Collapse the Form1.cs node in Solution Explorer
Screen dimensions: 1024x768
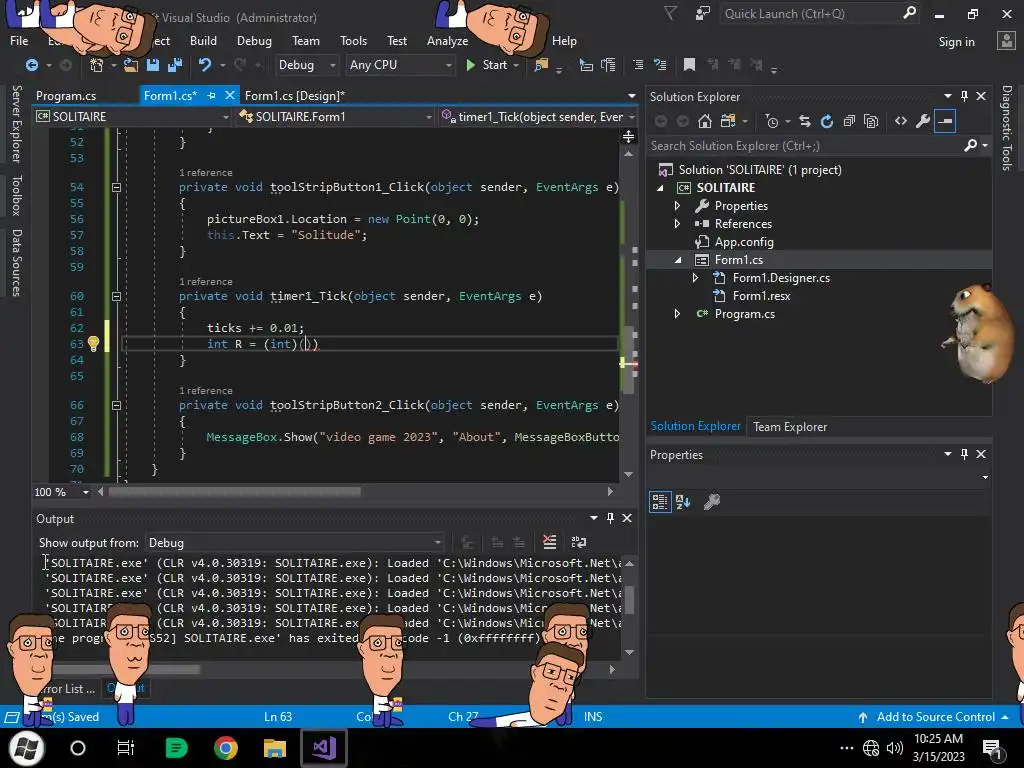pyautogui.click(x=677, y=260)
